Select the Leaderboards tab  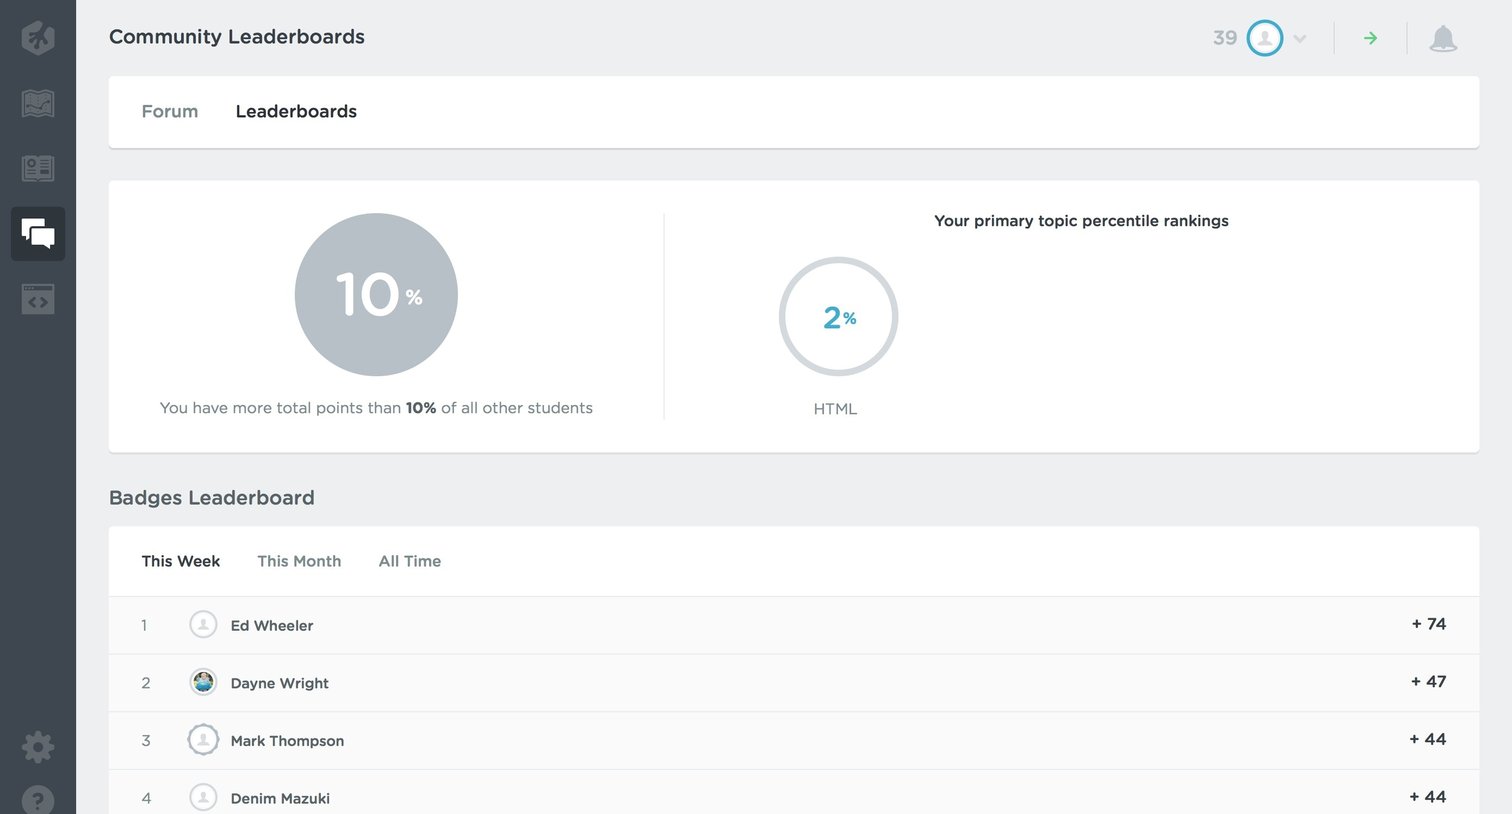(296, 111)
